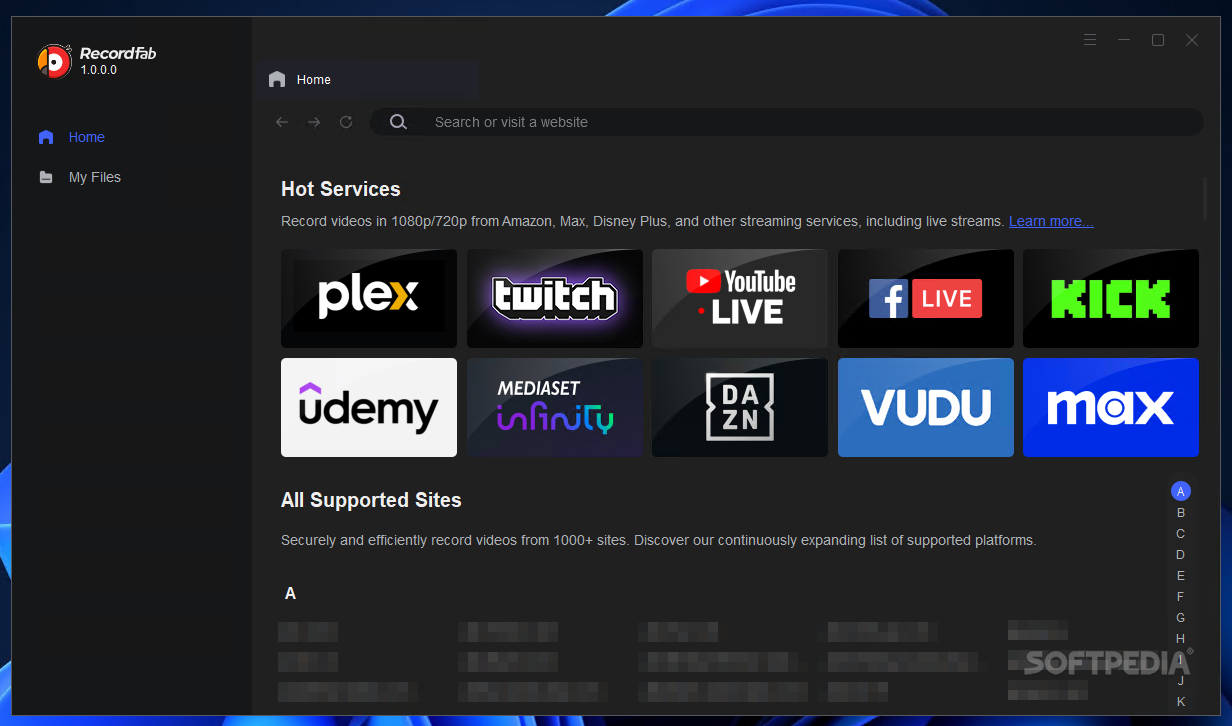Viewport: 1232px width, 726px height.
Task: Open the Mediaset Infinity tile
Action: [555, 407]
